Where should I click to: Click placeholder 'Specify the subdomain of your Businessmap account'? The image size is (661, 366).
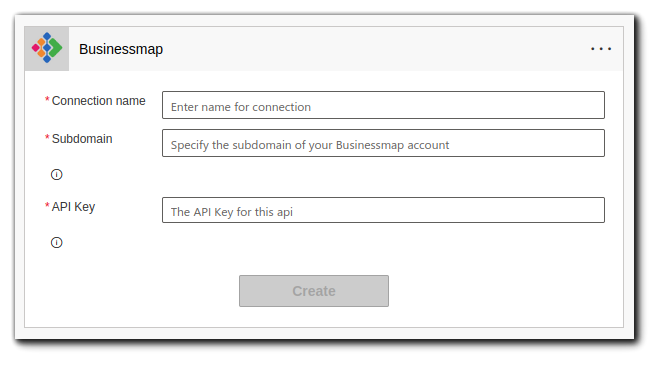[310, 145]
